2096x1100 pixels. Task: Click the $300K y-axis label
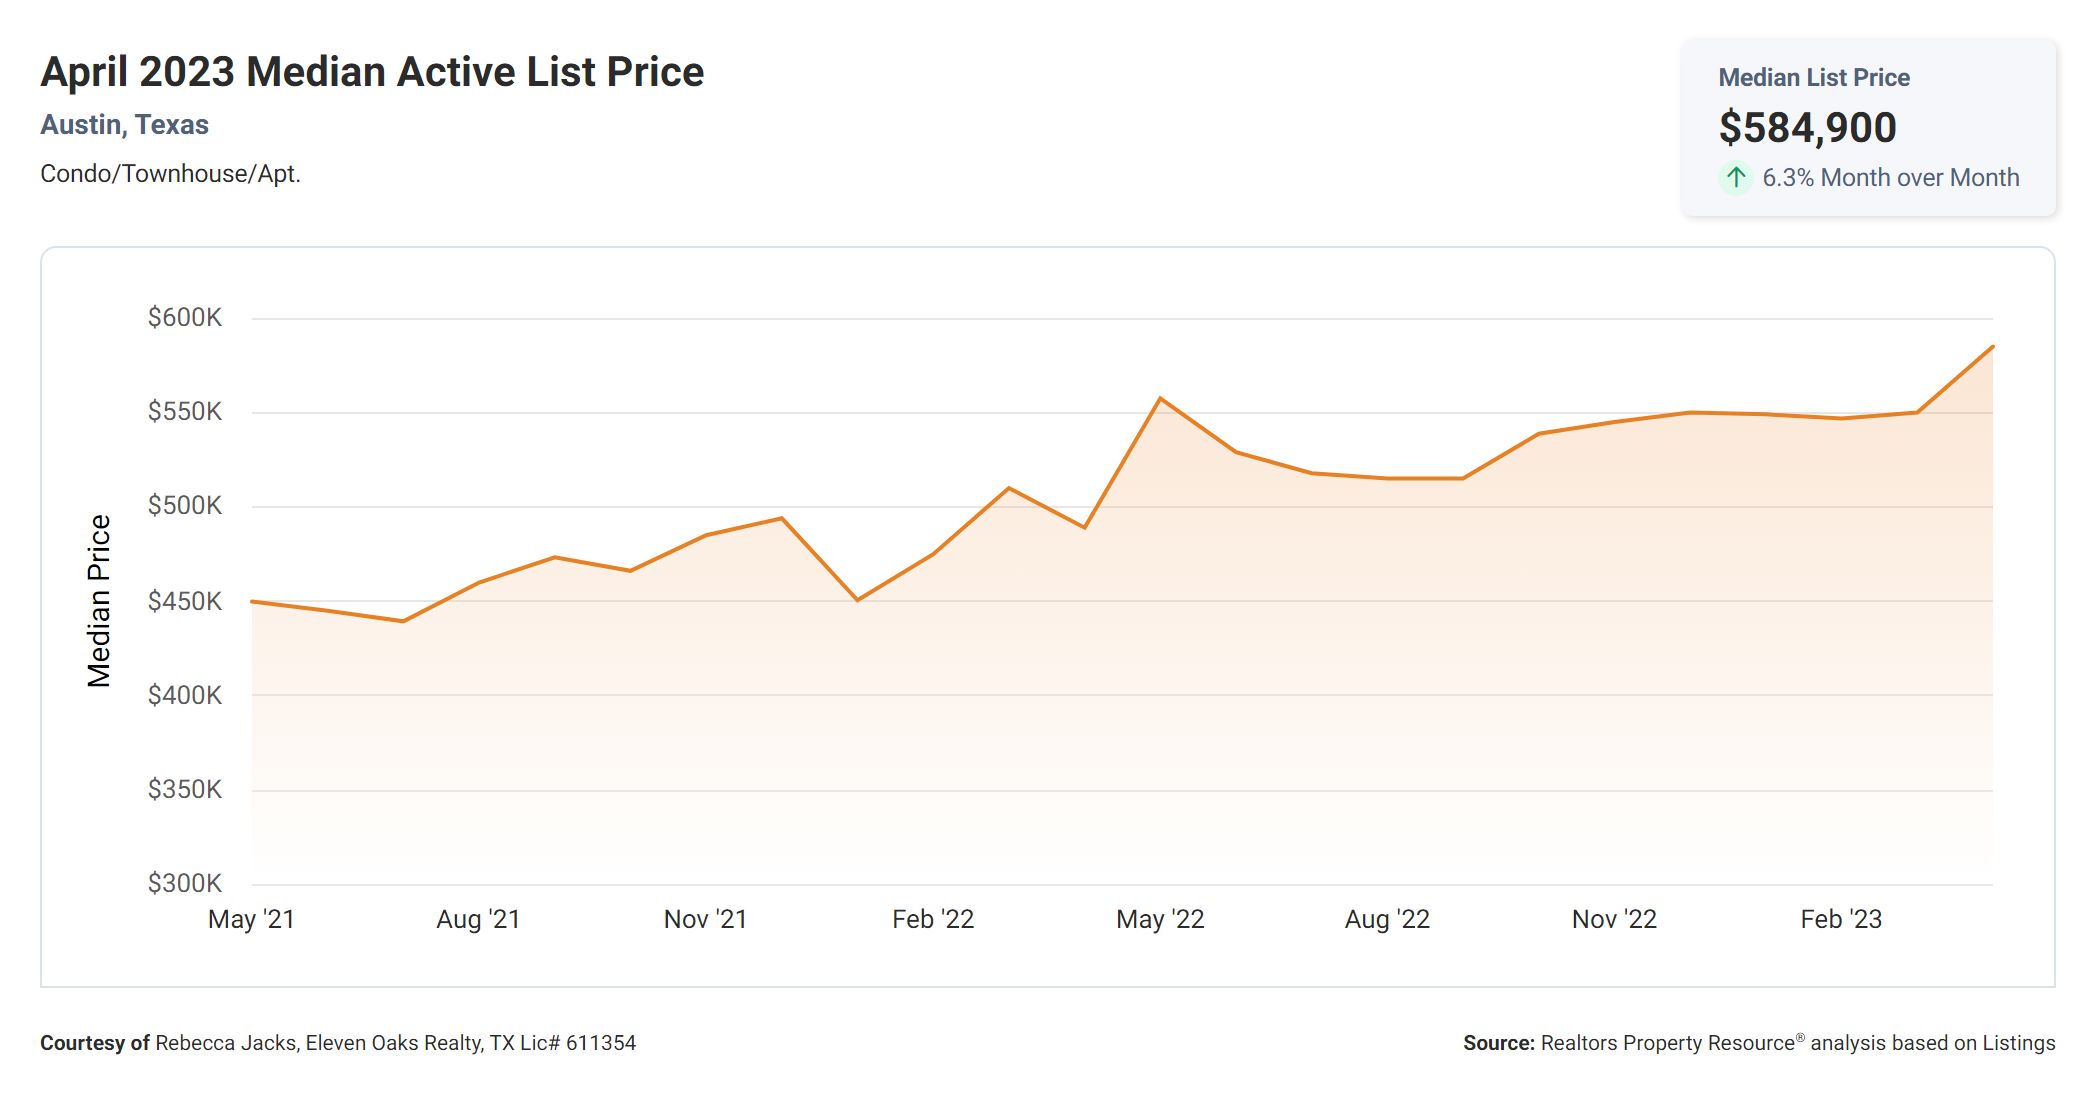185,883
